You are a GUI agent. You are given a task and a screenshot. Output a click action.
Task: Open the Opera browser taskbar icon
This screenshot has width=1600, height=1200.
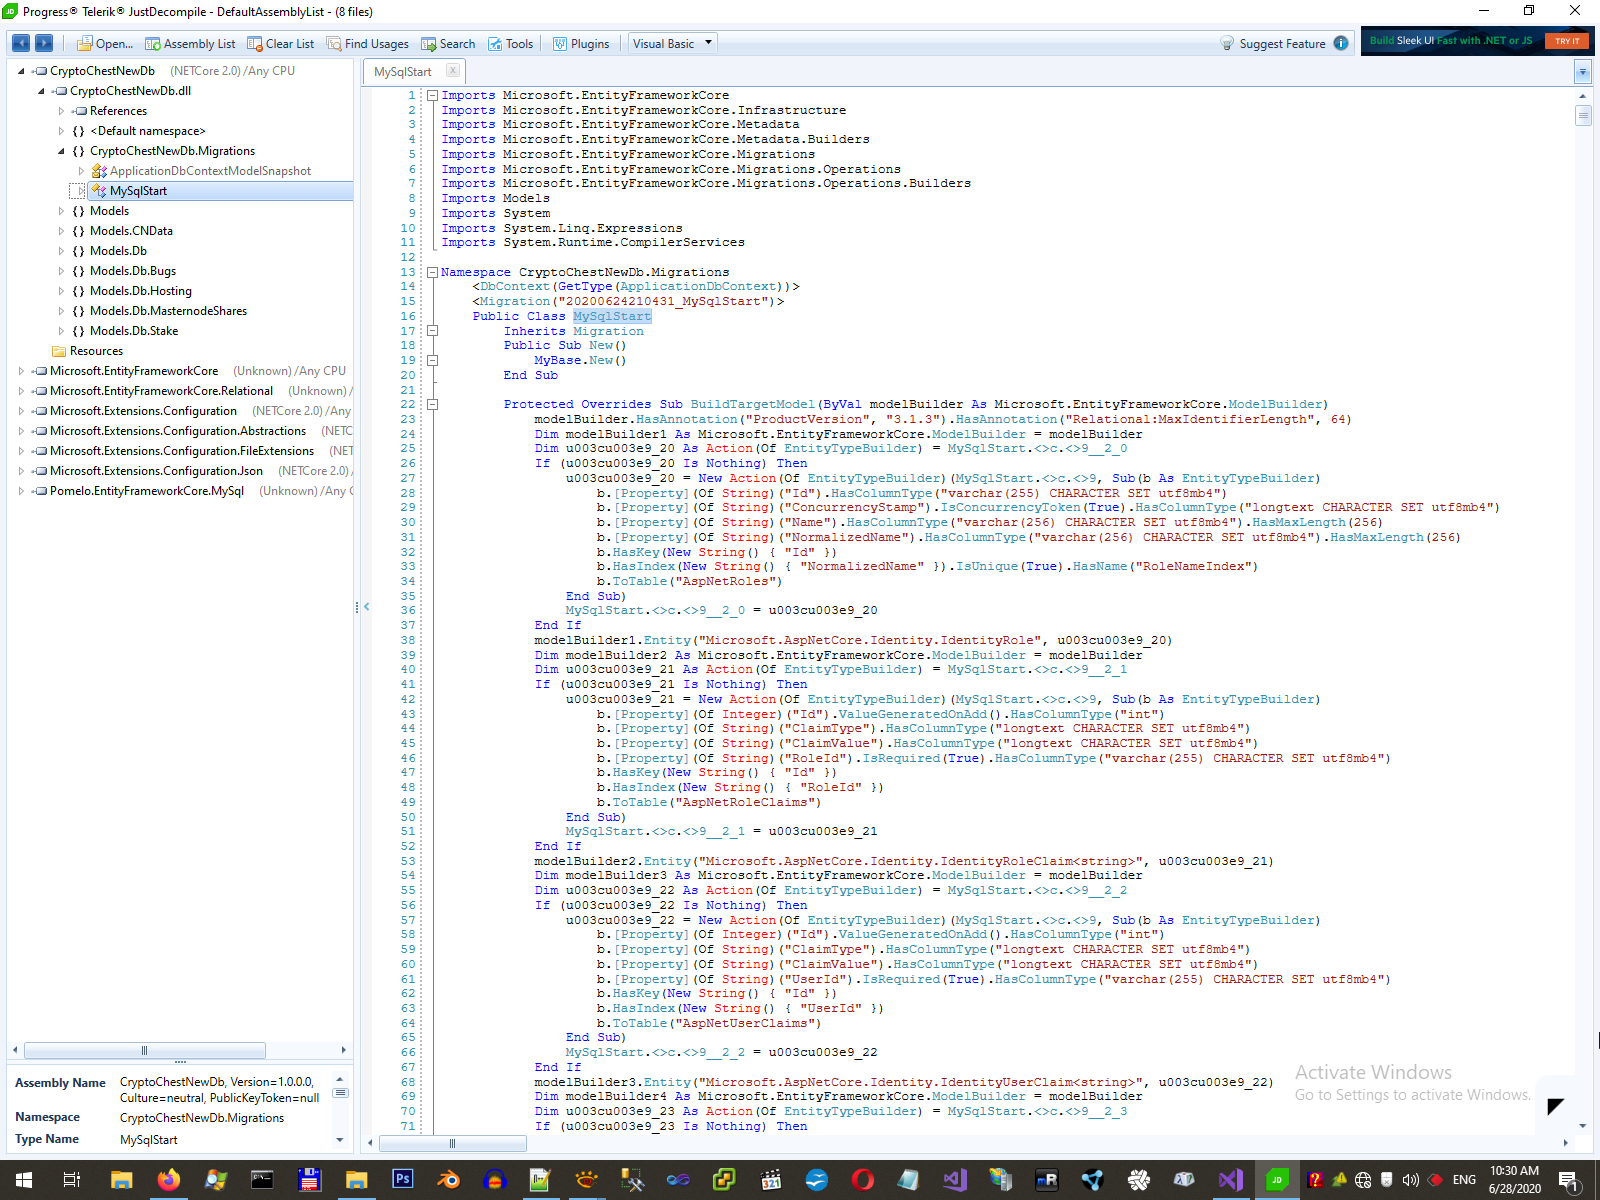click(862, 1180)
